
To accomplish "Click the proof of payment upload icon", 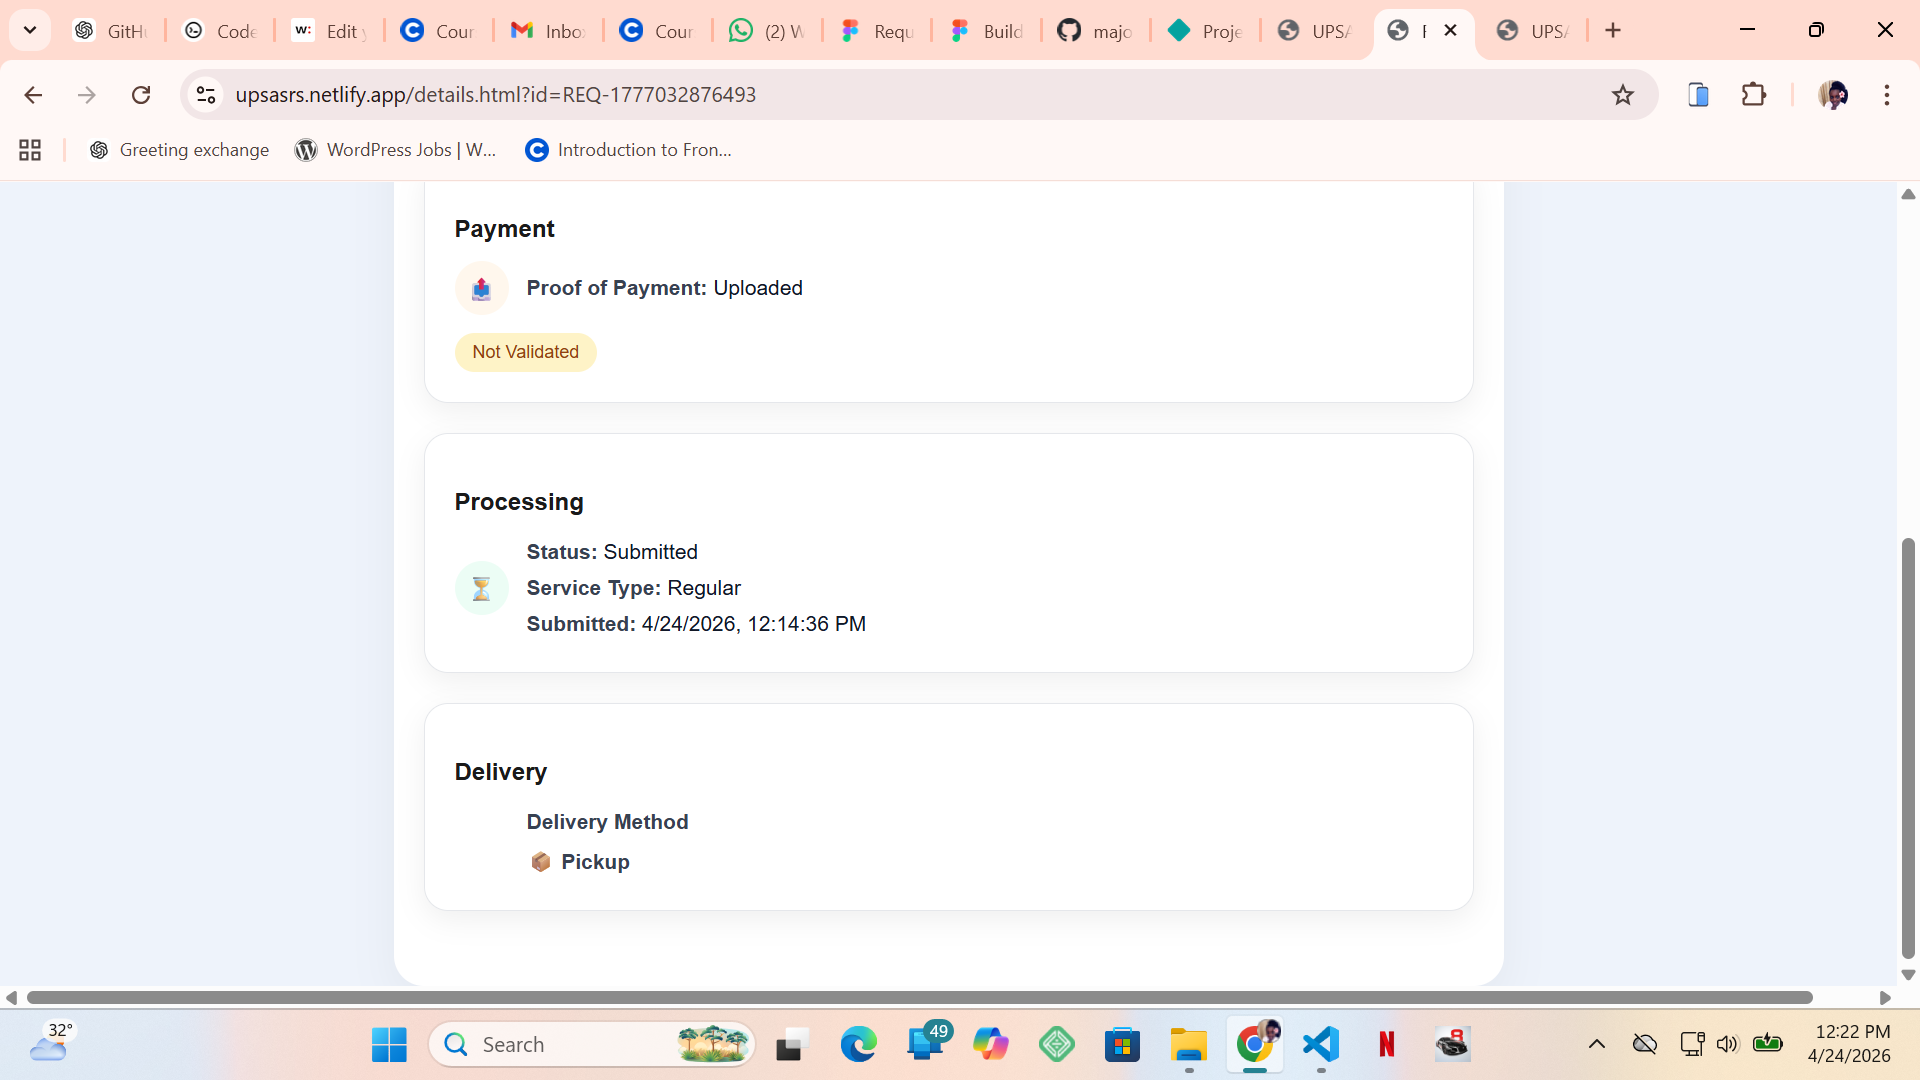I will pos(482,288).
